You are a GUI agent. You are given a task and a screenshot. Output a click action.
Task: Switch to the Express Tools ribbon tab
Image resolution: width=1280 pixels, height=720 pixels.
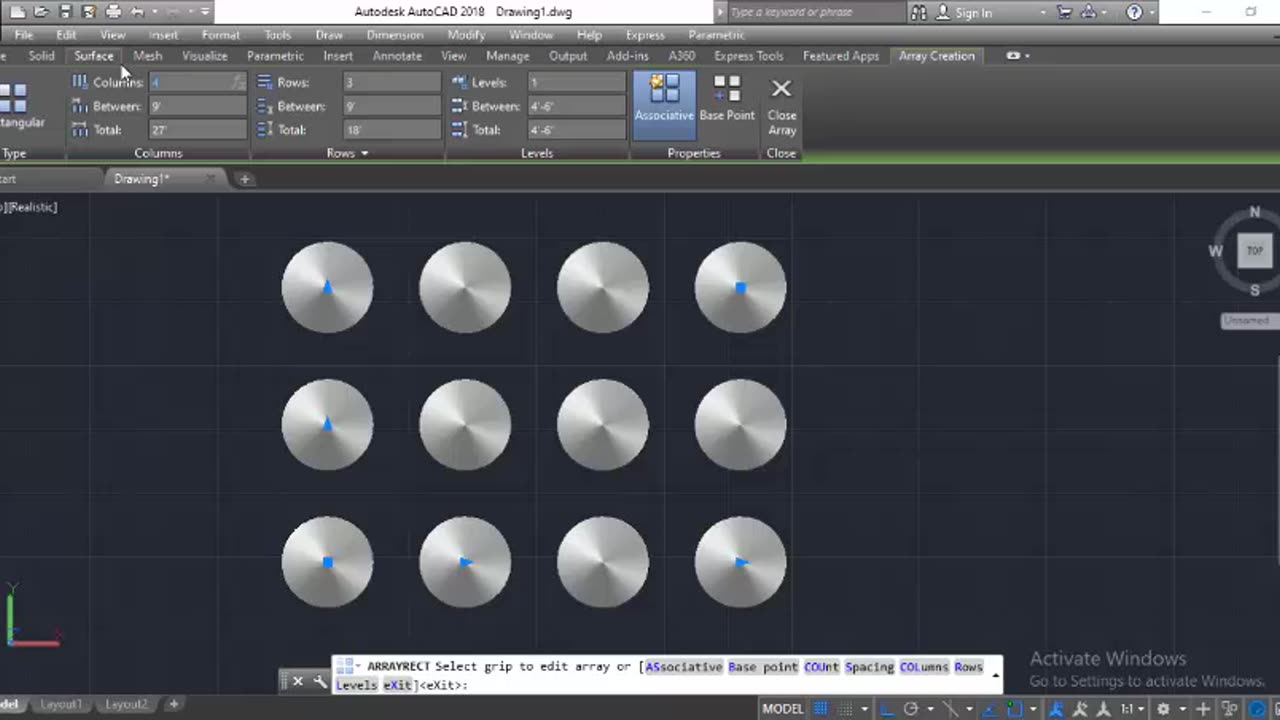point(749,56)
